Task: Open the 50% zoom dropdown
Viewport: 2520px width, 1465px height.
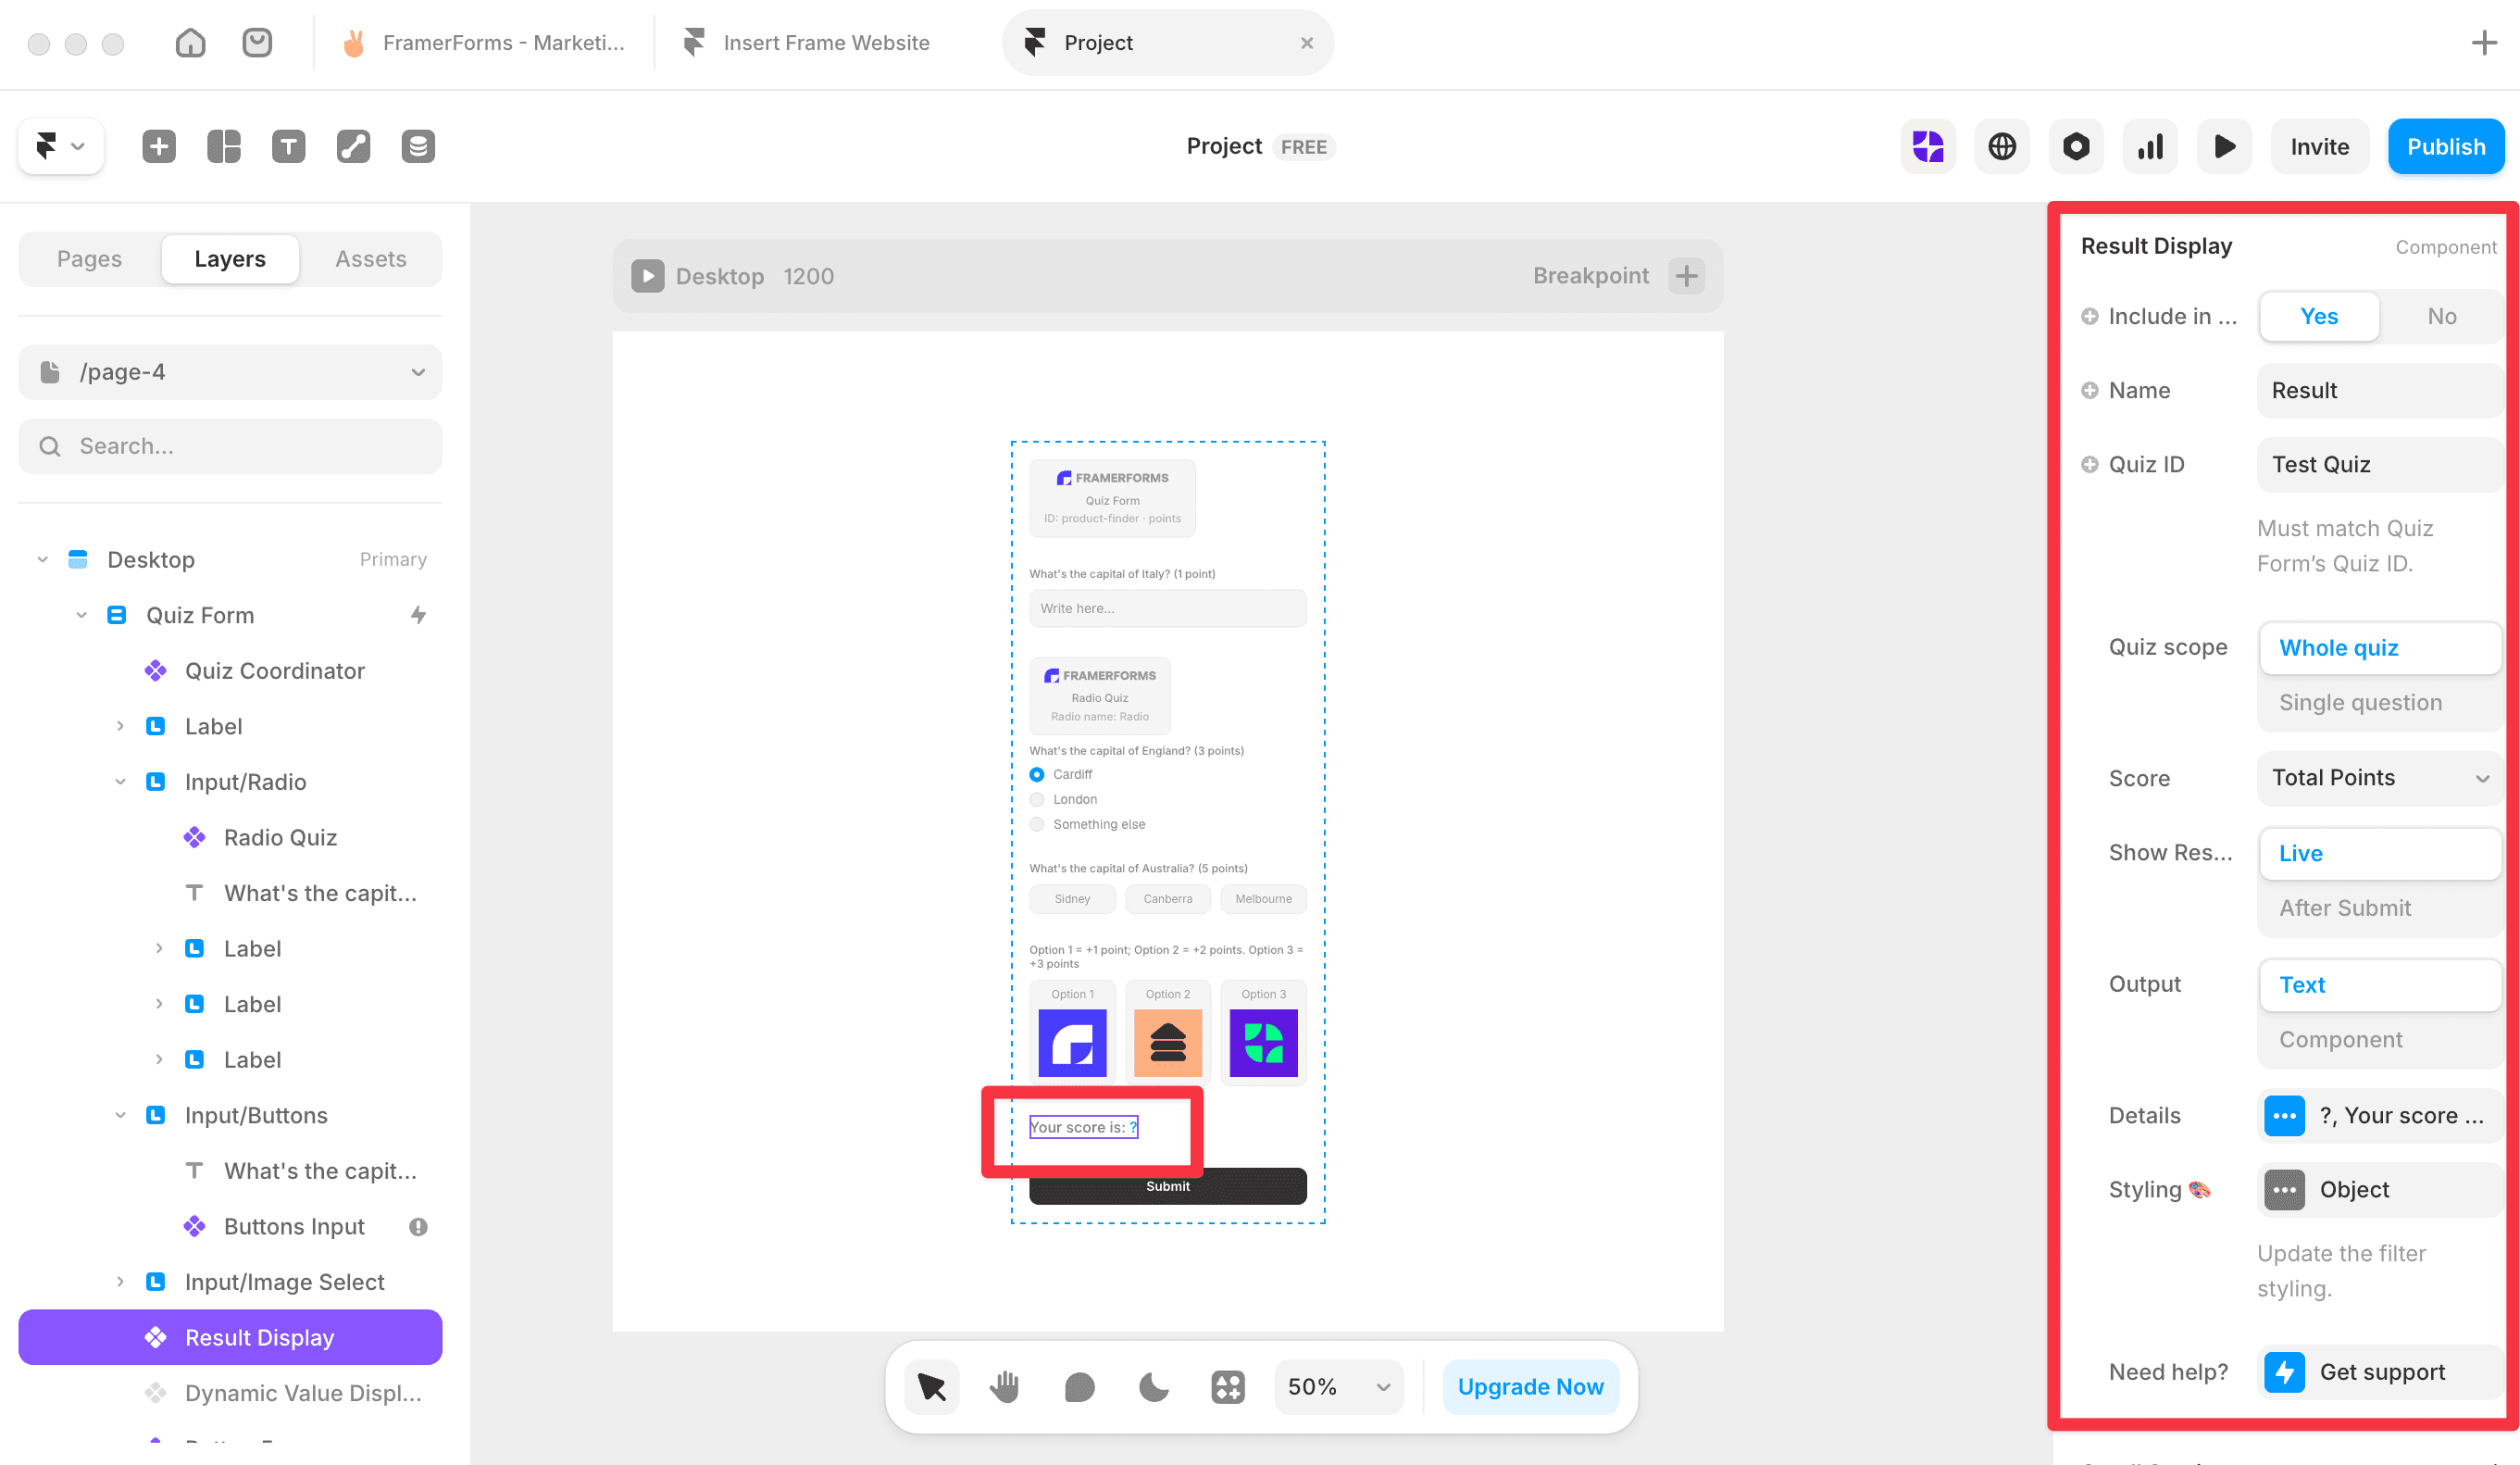Action: click(1338, 1387)
